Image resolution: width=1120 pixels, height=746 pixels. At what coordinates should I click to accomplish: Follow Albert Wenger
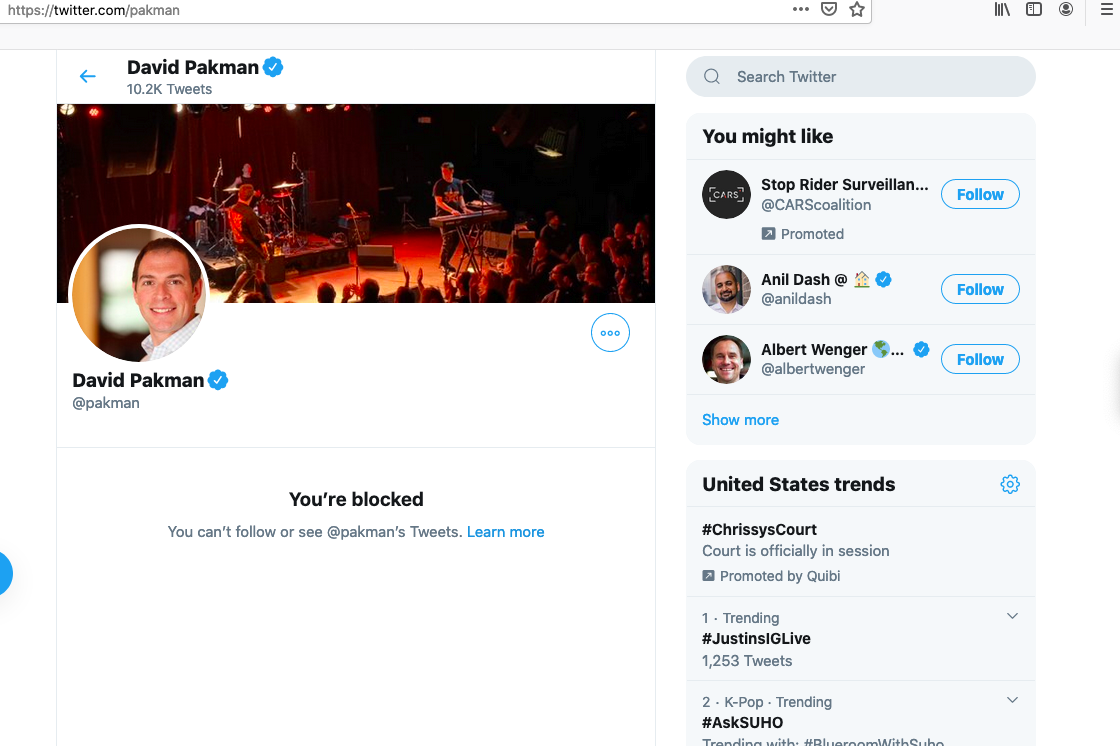tap(980, 359)
